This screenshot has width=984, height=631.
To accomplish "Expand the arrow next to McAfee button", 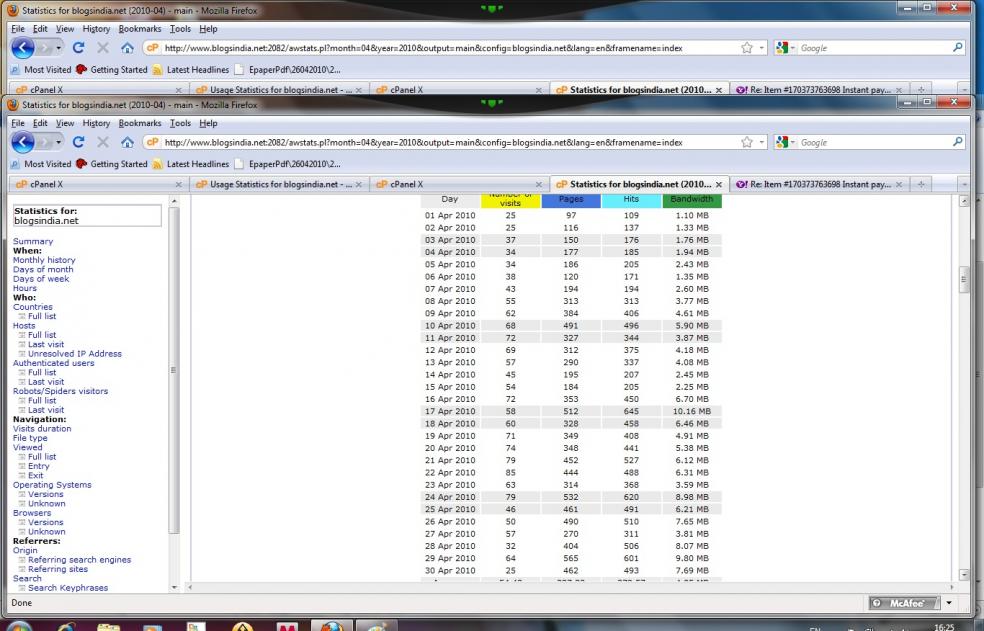I will (949, 603).
